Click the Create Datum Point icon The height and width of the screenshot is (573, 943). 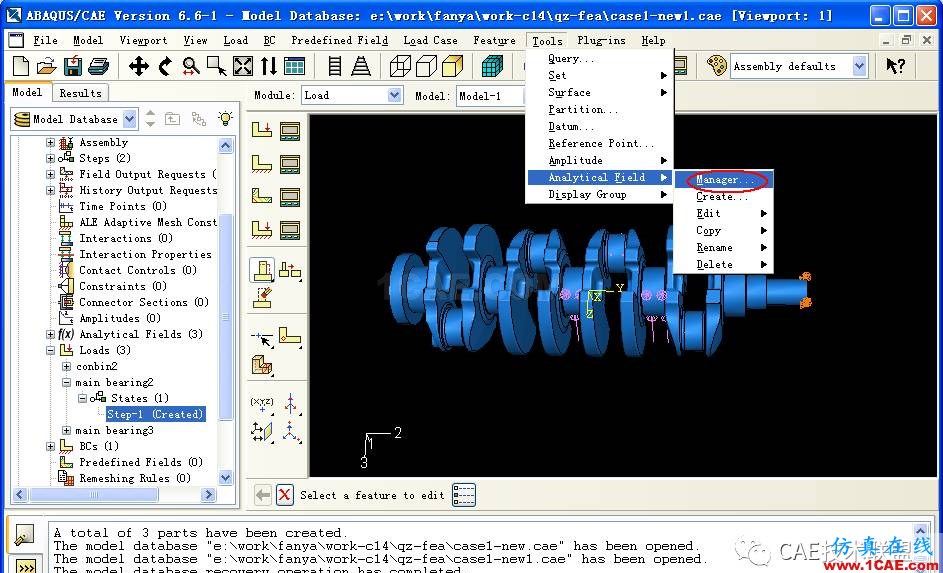pyautogui.click(x=262, y=403)
